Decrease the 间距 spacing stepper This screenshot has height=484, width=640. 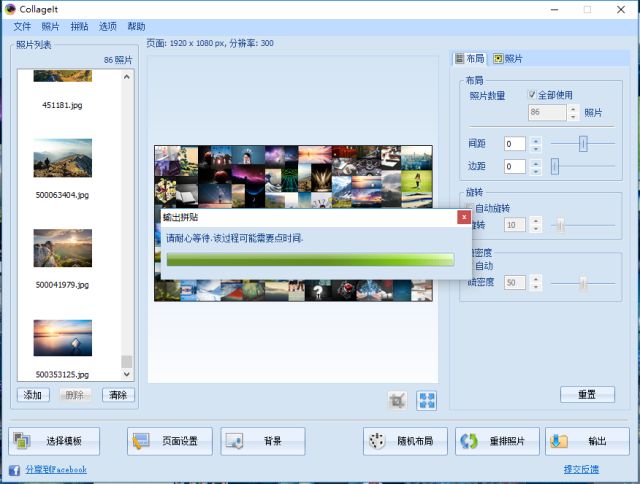536,147
